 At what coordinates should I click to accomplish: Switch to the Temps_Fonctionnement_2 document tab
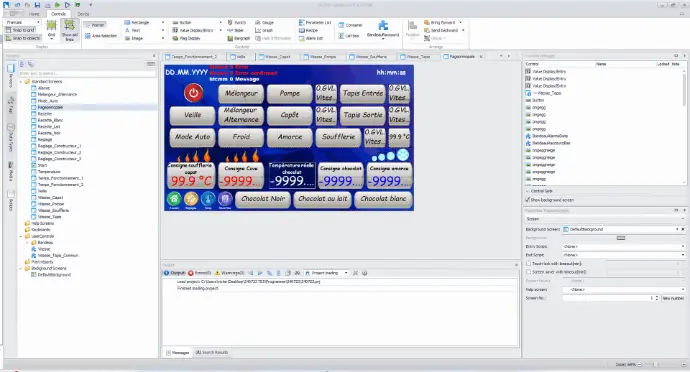(195, 57)
